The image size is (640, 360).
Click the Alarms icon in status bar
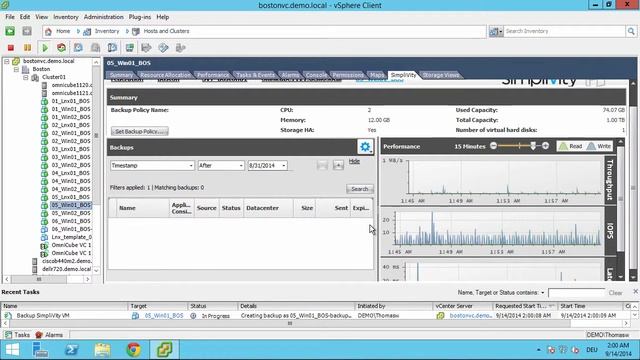[x=39, y=335]
